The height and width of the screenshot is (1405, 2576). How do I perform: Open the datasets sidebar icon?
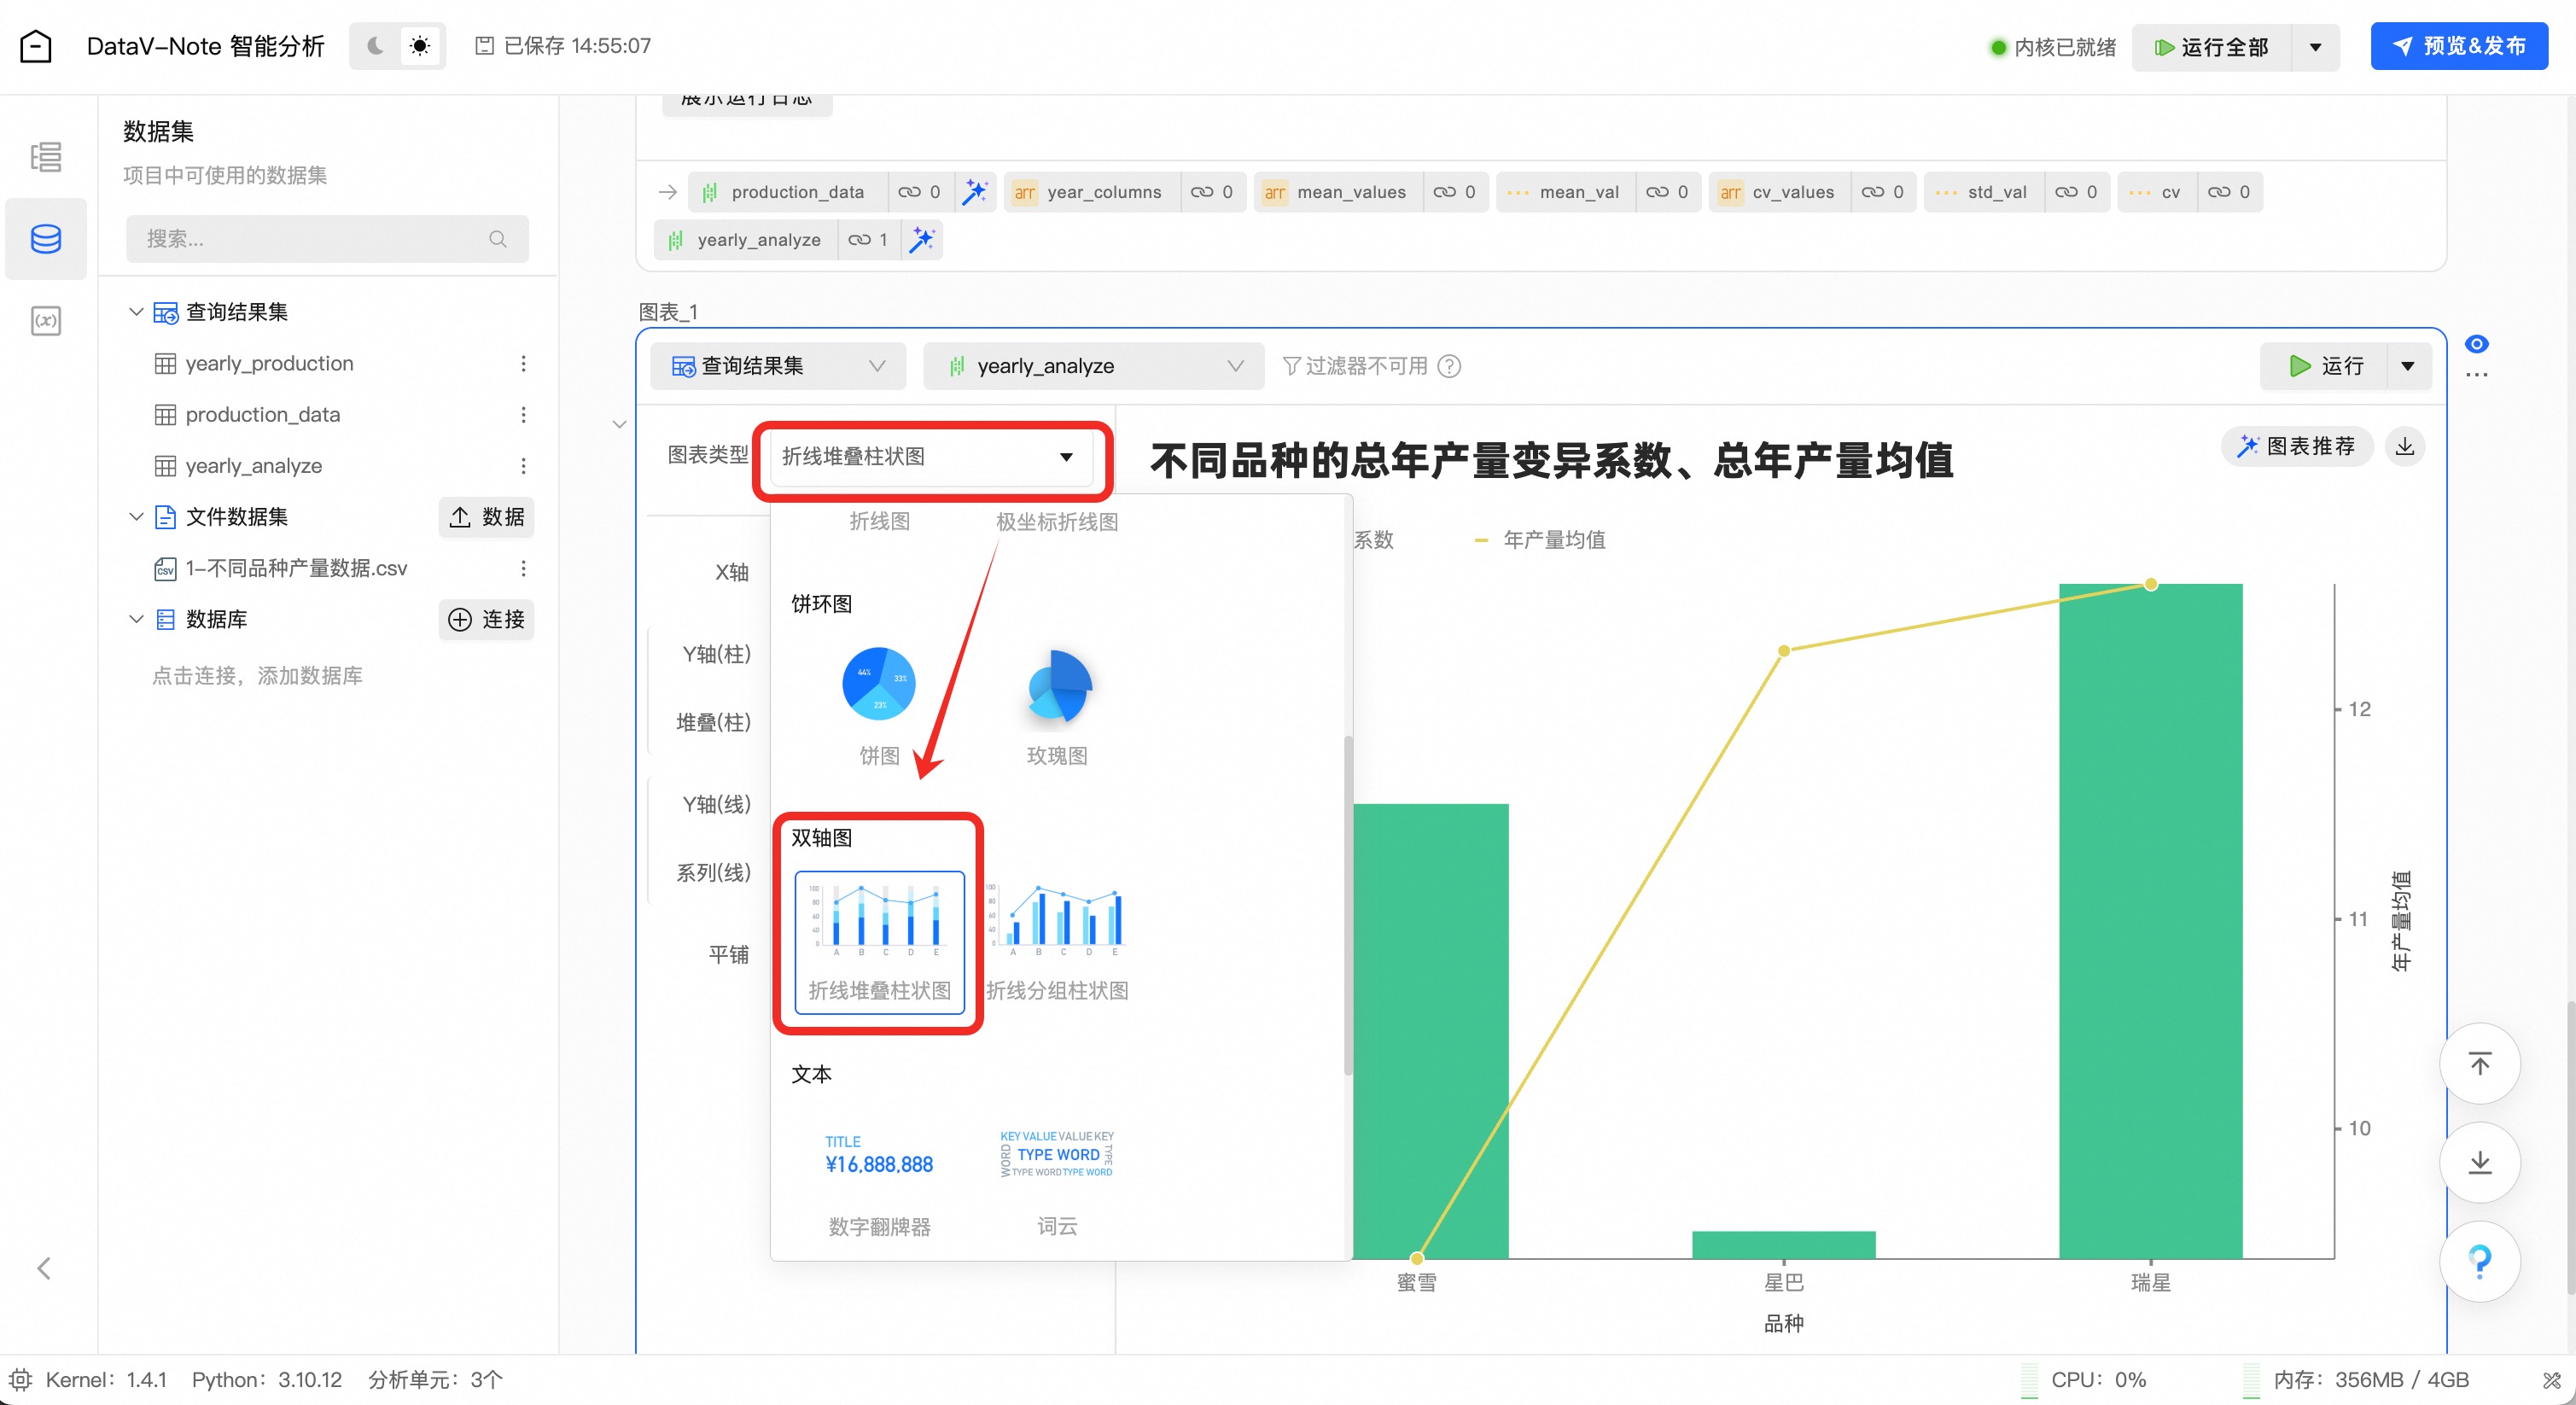tap(45, 239)
